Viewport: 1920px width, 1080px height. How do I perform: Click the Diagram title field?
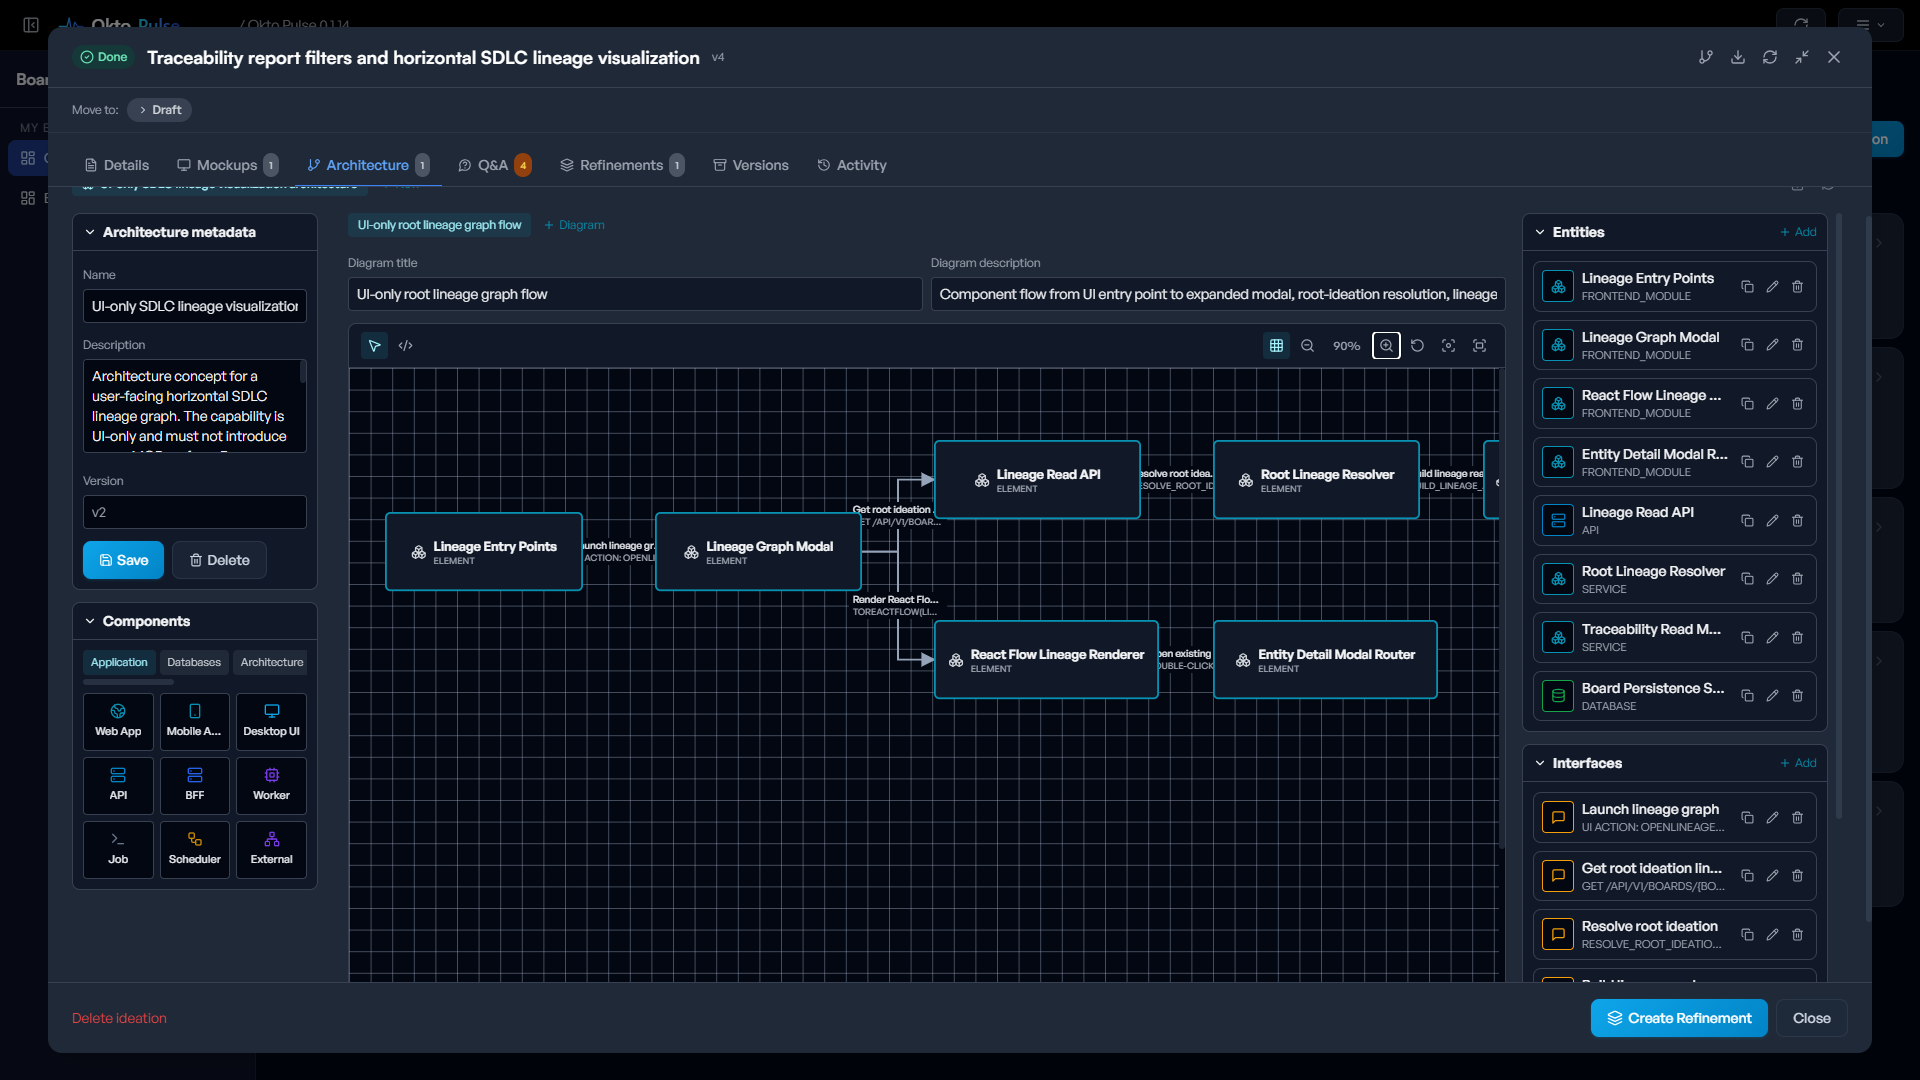point(635,294)
